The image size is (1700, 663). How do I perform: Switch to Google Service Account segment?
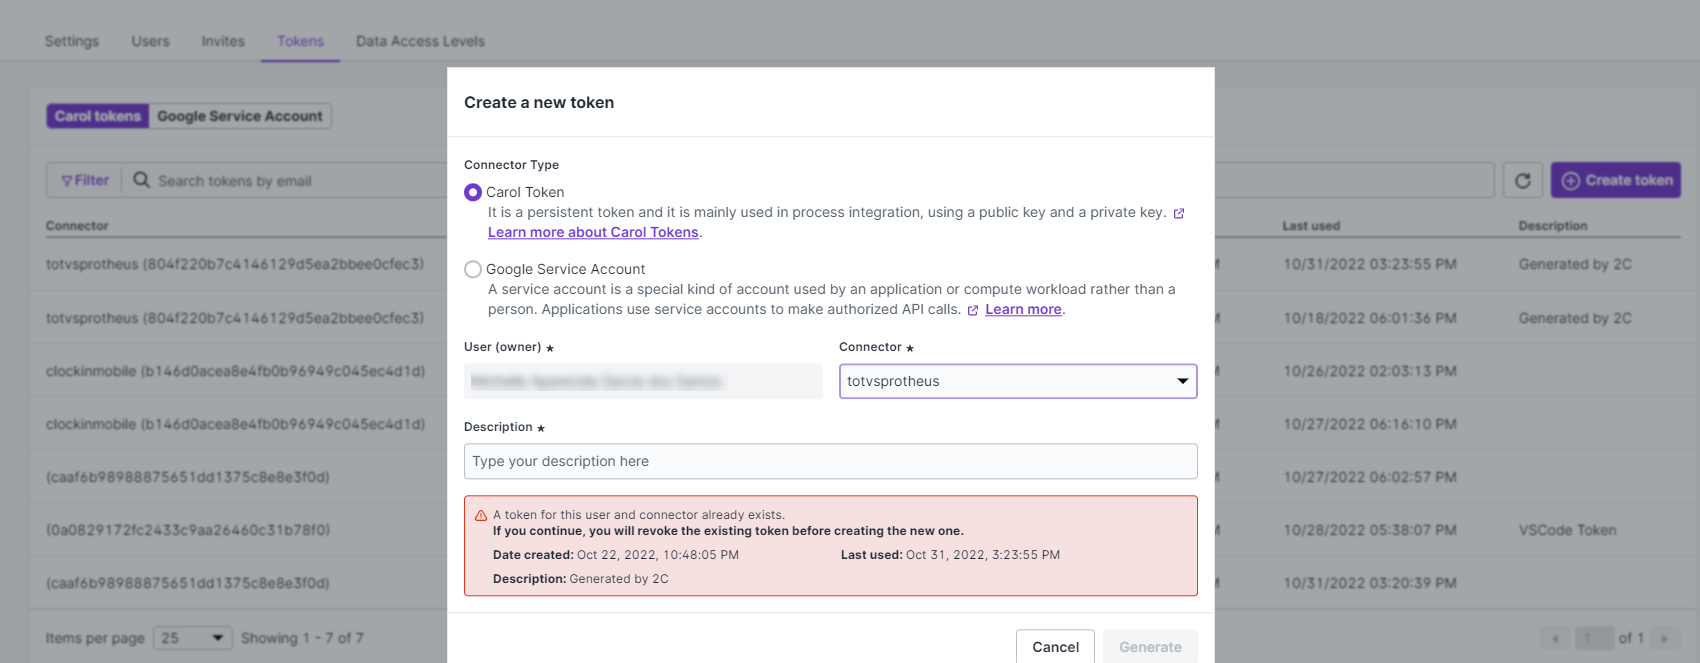click(x=240, y=116)
